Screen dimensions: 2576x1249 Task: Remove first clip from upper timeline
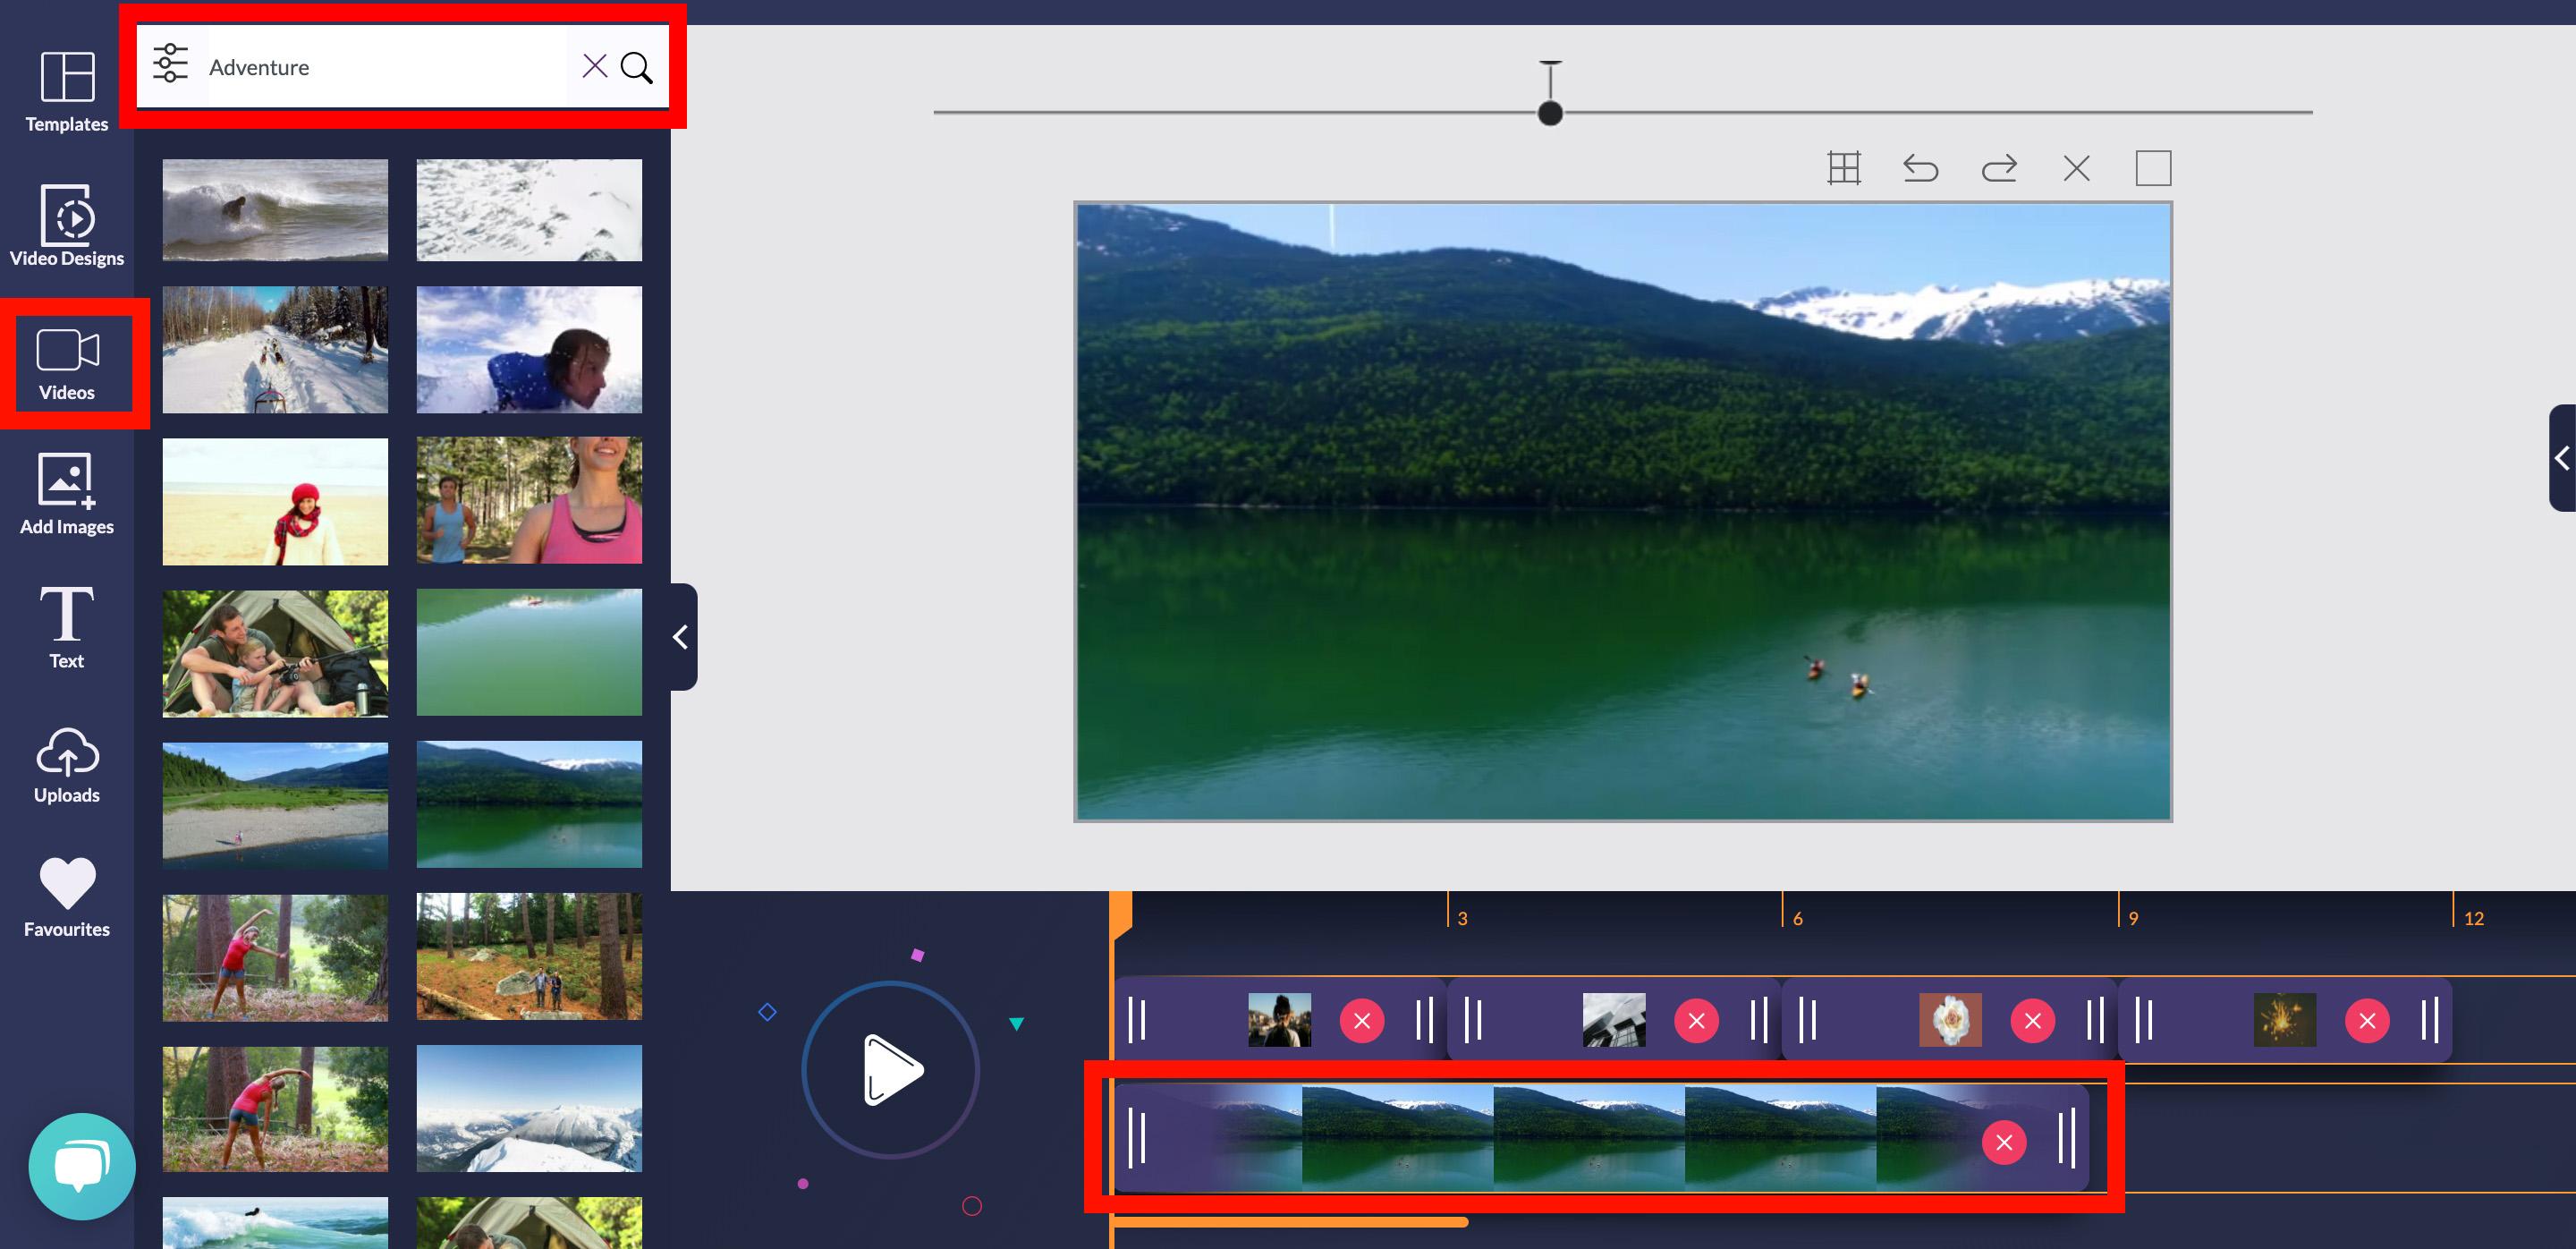1362,1019
